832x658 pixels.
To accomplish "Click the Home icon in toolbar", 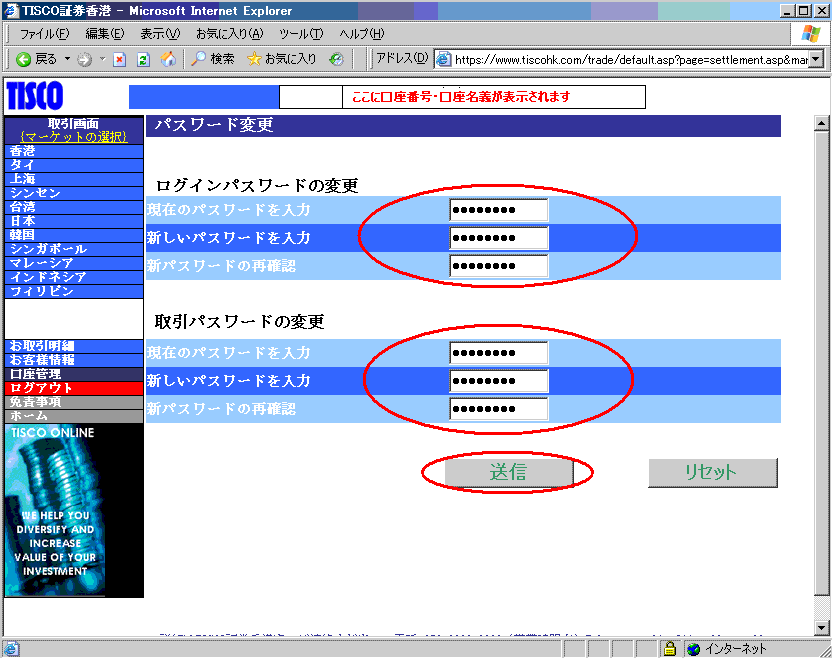I will (168, 59).
